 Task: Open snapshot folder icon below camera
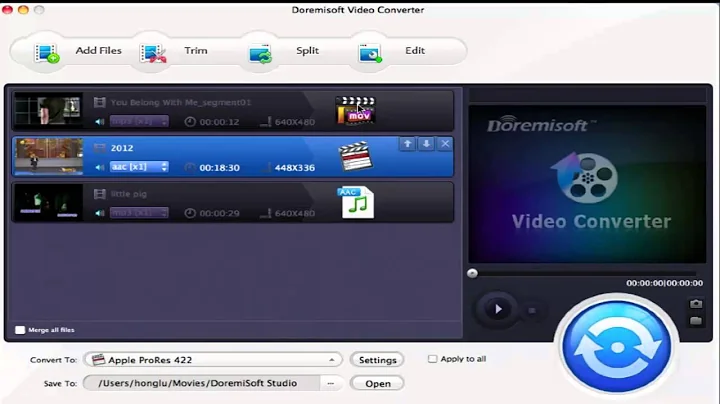(696, 320)
